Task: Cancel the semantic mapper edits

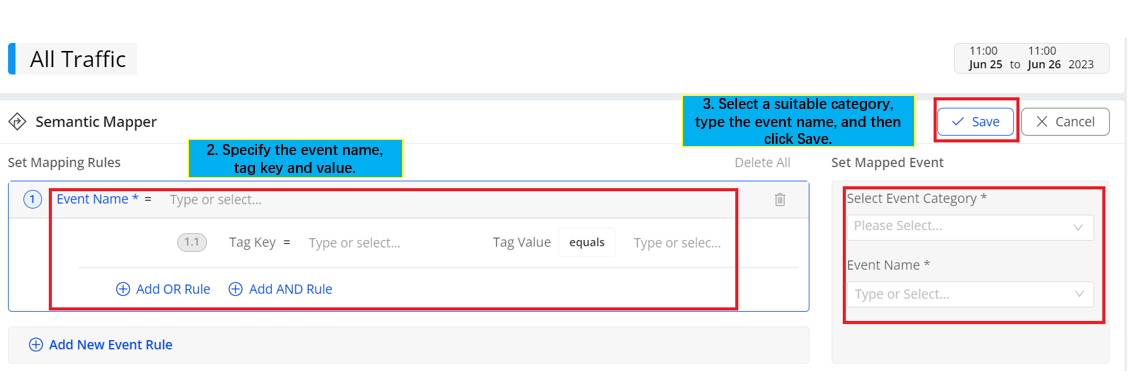Action: pyautogui.click(x=1066, y=122)
